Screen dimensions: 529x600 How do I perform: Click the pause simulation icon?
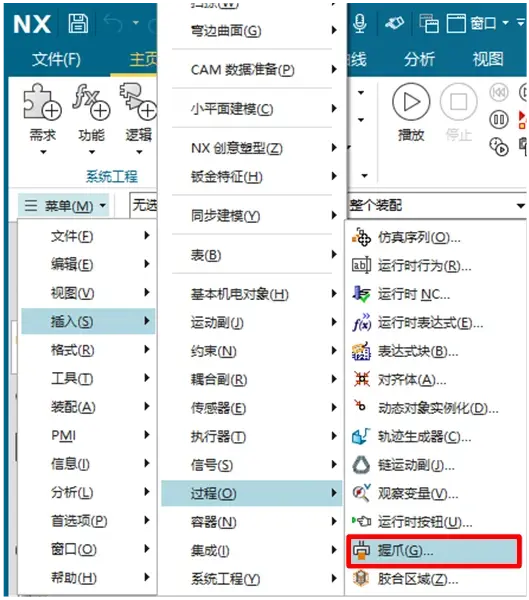click(499, 120)
